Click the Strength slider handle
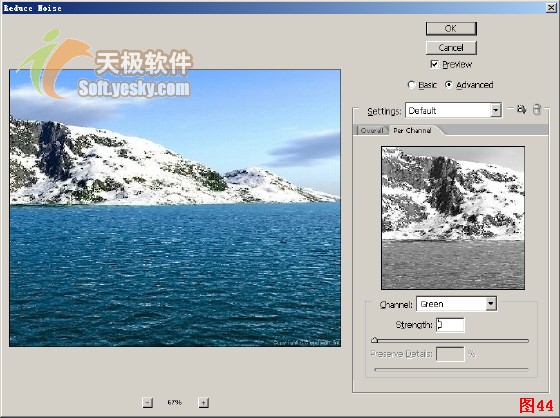 [374, 340]
